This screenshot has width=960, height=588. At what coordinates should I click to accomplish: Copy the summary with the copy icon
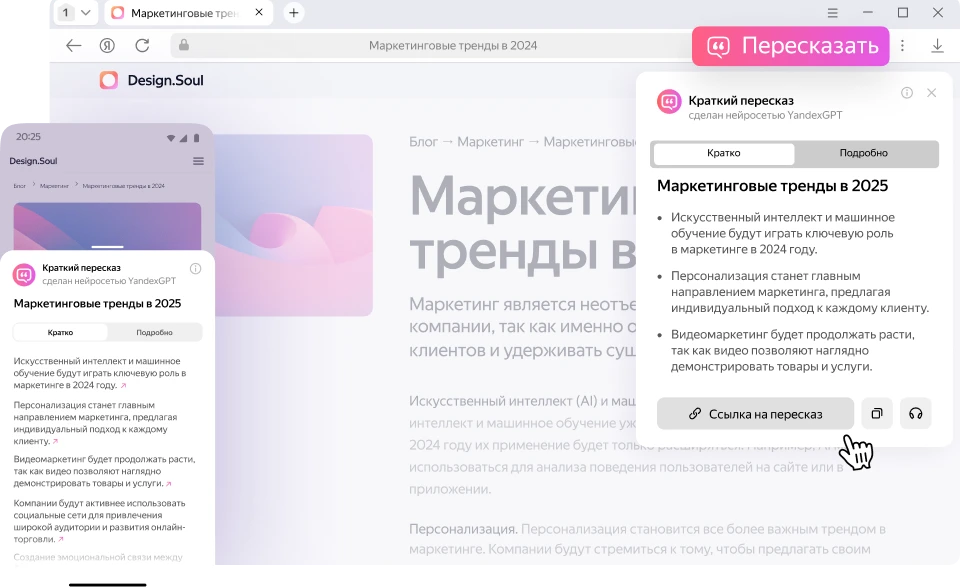877,414
